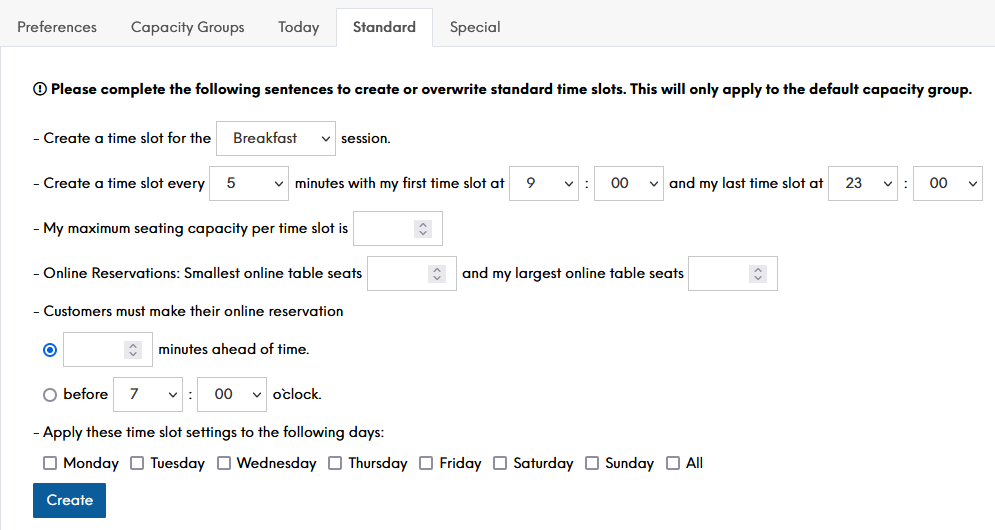Open the Breakfast session dropdown

coord(276,138)
